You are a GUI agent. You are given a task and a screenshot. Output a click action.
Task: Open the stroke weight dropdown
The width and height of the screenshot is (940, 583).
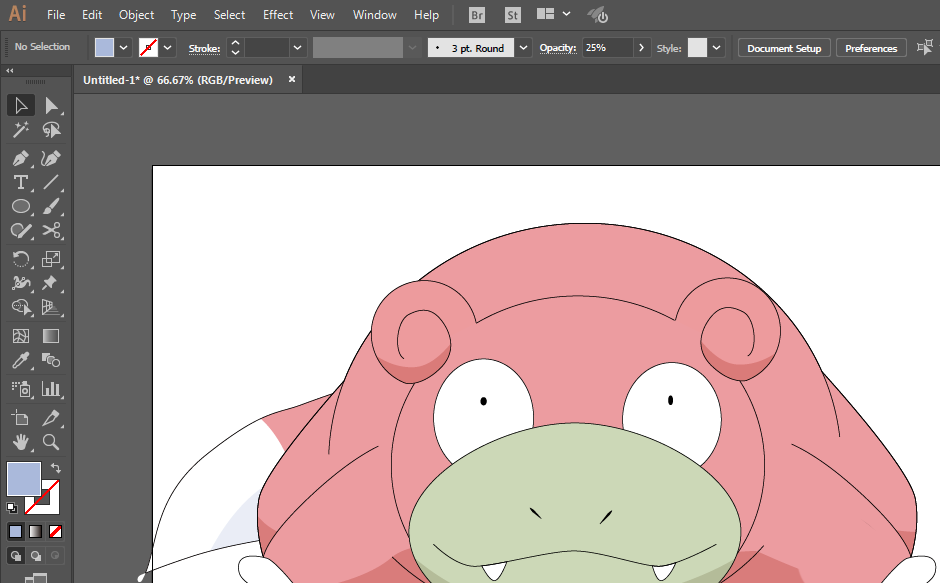(x=297, y=48)
